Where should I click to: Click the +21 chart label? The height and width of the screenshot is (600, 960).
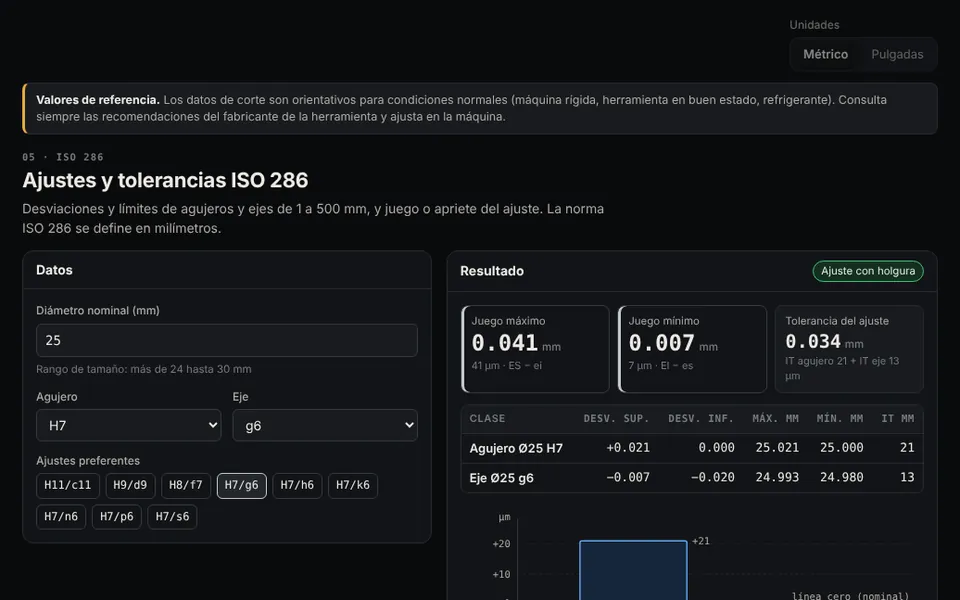coord(701,541)
